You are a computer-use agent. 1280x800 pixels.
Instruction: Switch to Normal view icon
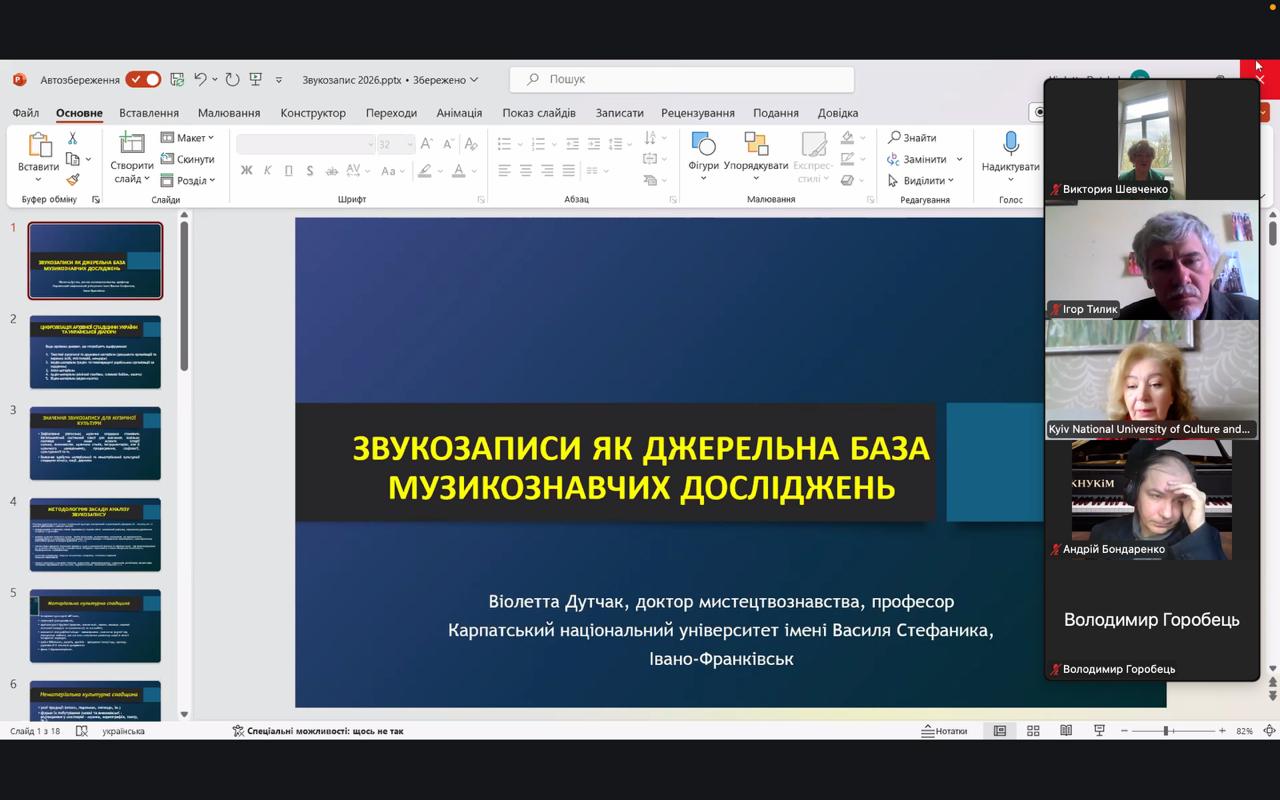[x=999, y=731]
